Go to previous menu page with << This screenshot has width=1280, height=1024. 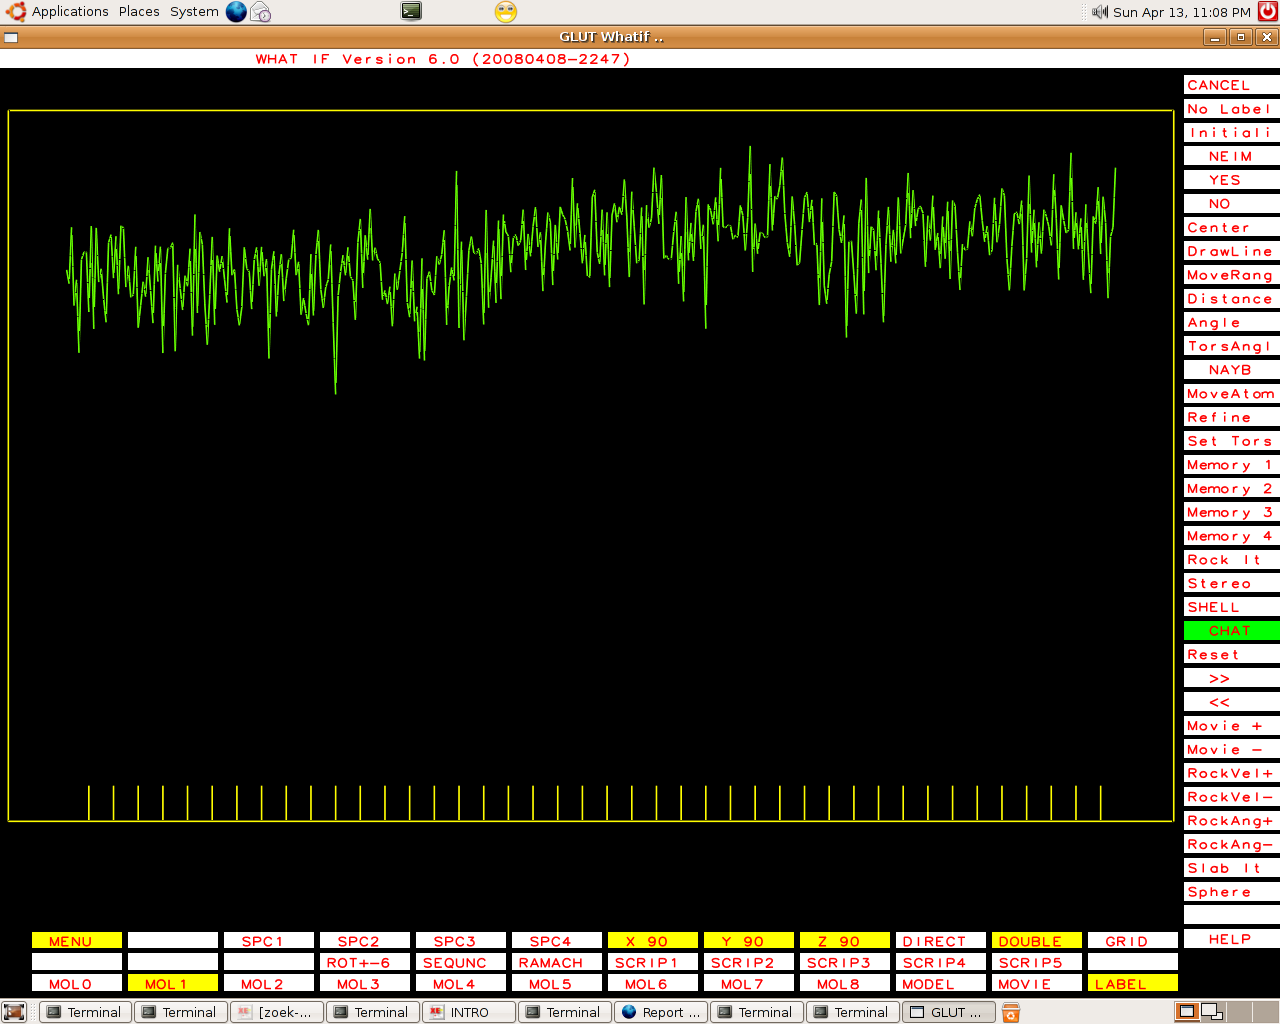click(x=1230, y=702)
